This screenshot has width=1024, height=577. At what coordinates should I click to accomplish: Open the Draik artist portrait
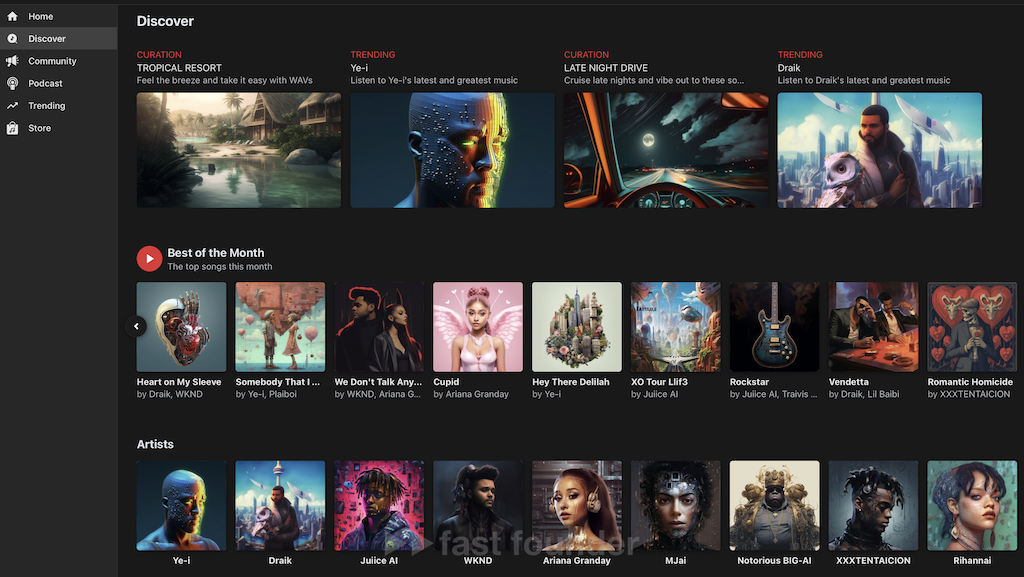(x=280, y=506)
